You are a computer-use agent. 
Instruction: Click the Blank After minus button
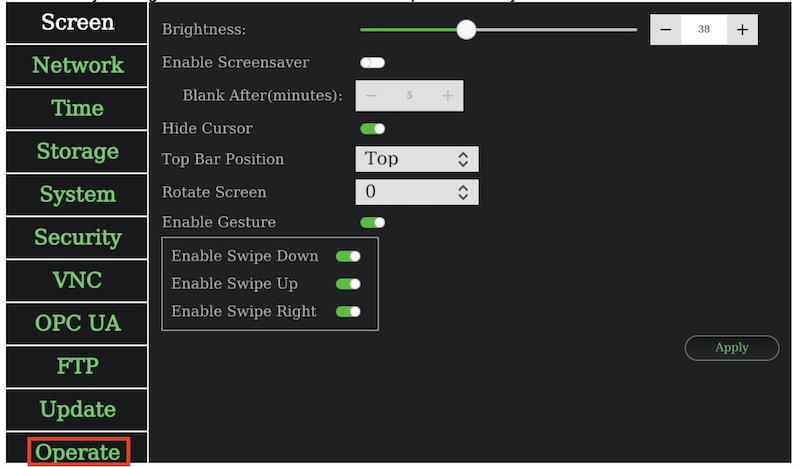point(371,96)
